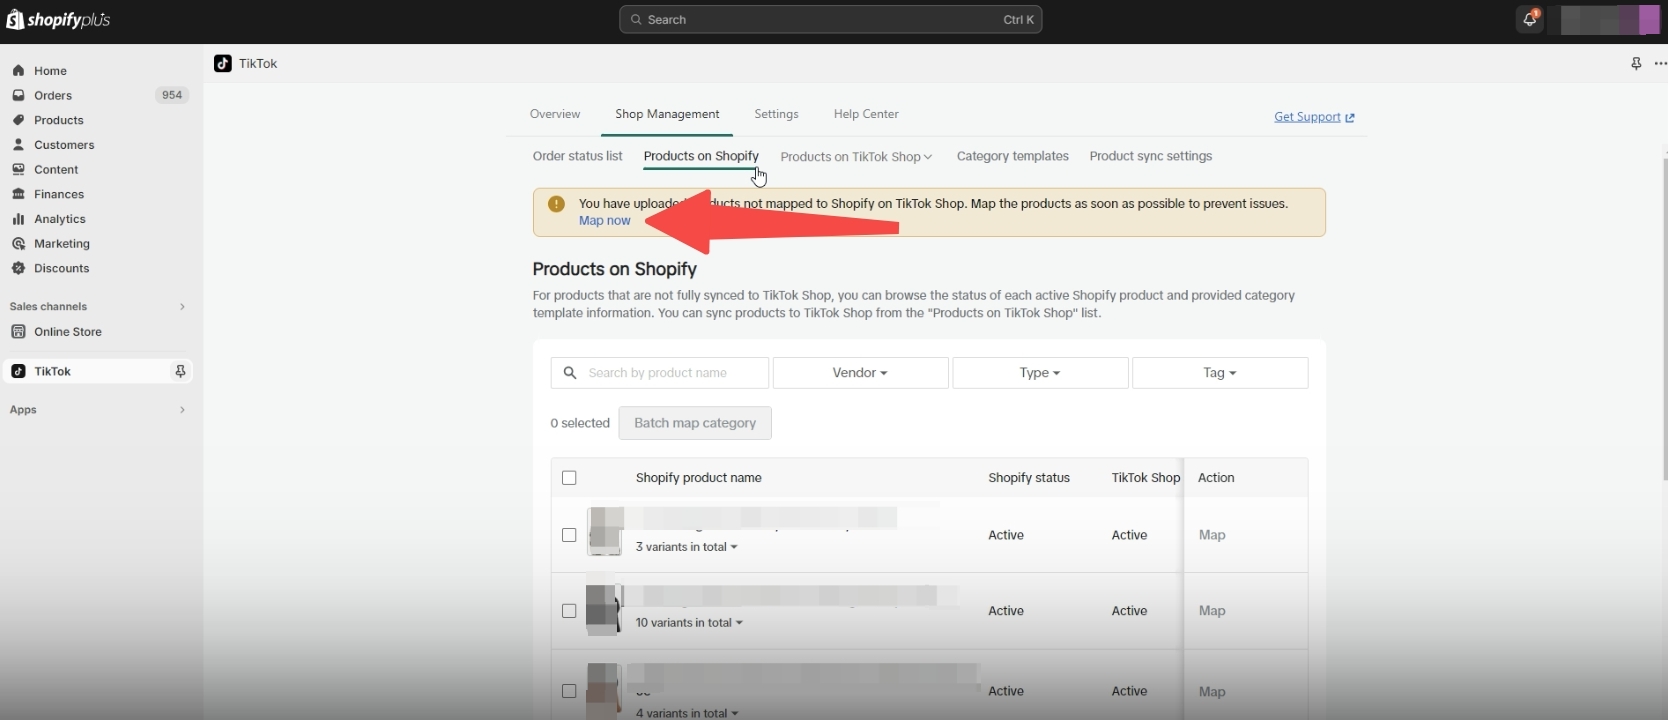Switch to the Settings tab
Screen dimensions: 1668x720
(776, 114)
